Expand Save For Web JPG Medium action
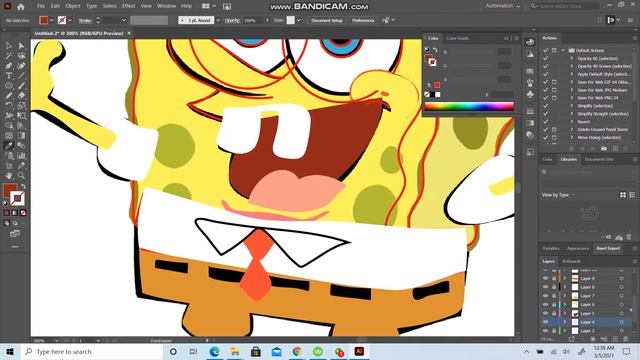The width and height of the screenshot is (640, 360). (571, 90)
